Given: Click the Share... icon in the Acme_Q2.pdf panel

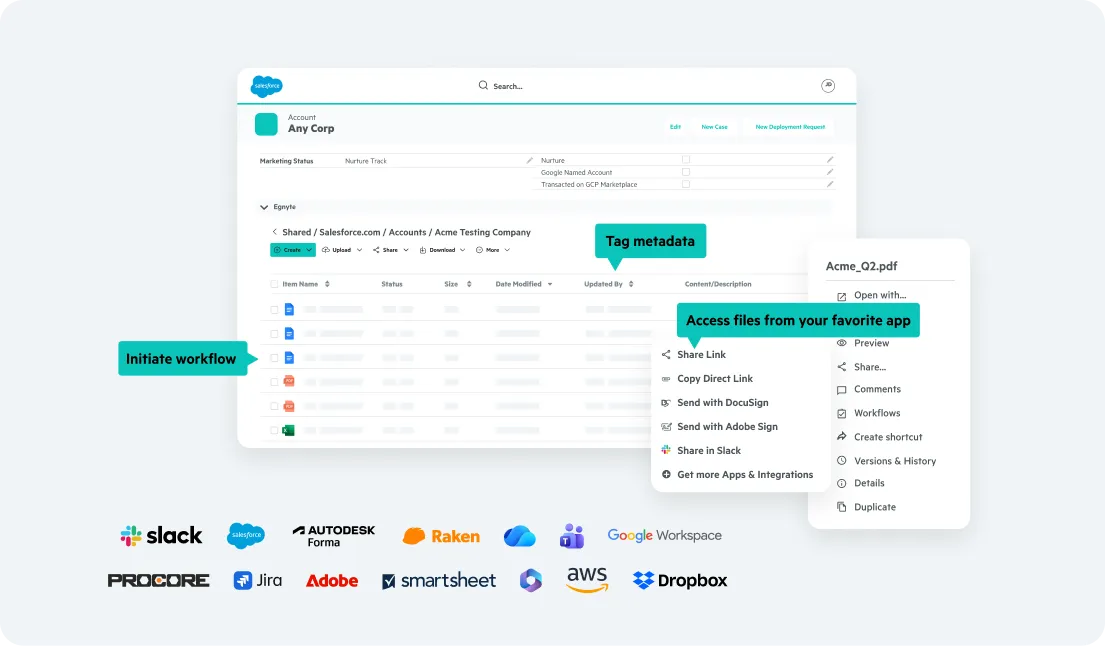Looking at the screenshot, I should pyautogui.click(x=841, y=367).
